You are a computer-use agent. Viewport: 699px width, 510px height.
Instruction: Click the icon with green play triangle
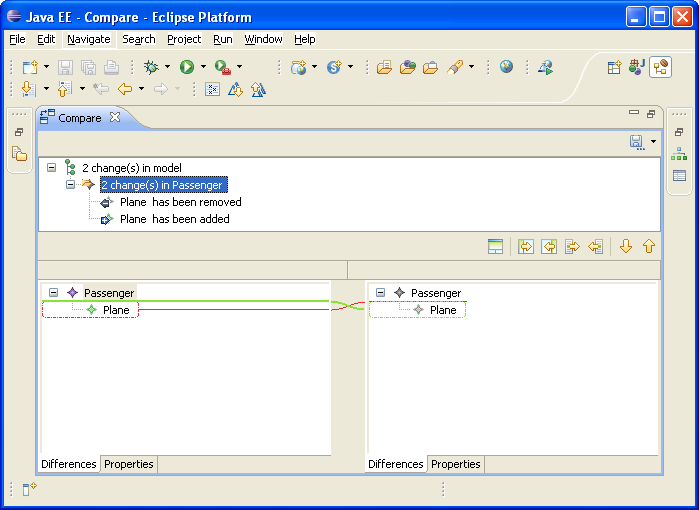(x=546, y=67)
